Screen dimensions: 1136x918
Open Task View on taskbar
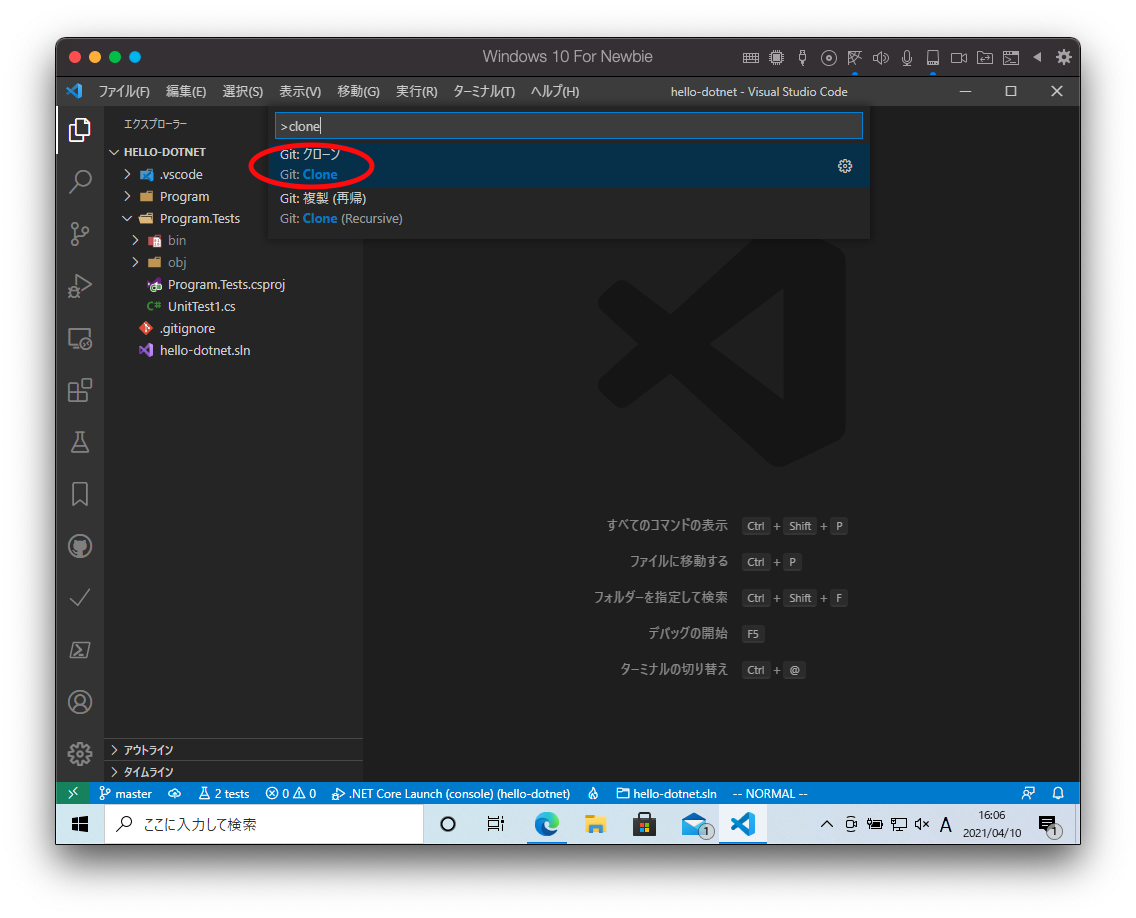(x=496, y=824)
